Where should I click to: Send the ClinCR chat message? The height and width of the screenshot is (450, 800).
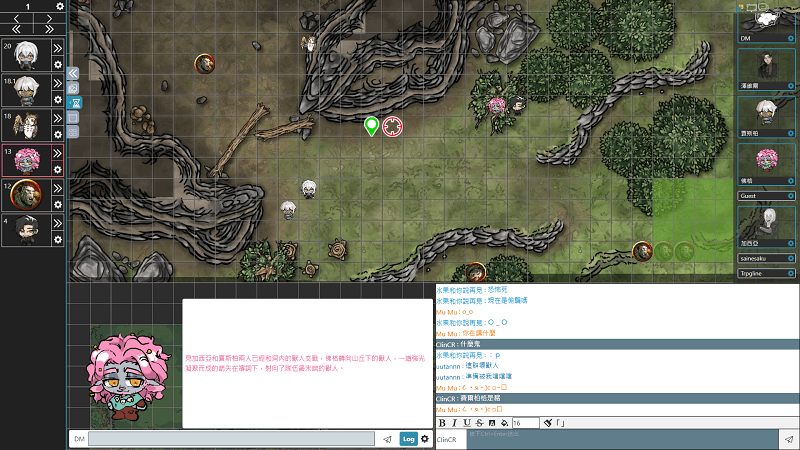pyautogui.click(x=788, y=439)
